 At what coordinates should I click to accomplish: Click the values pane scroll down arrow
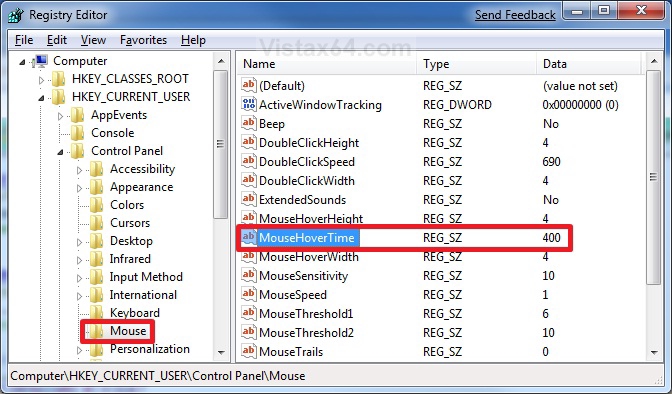654,353
